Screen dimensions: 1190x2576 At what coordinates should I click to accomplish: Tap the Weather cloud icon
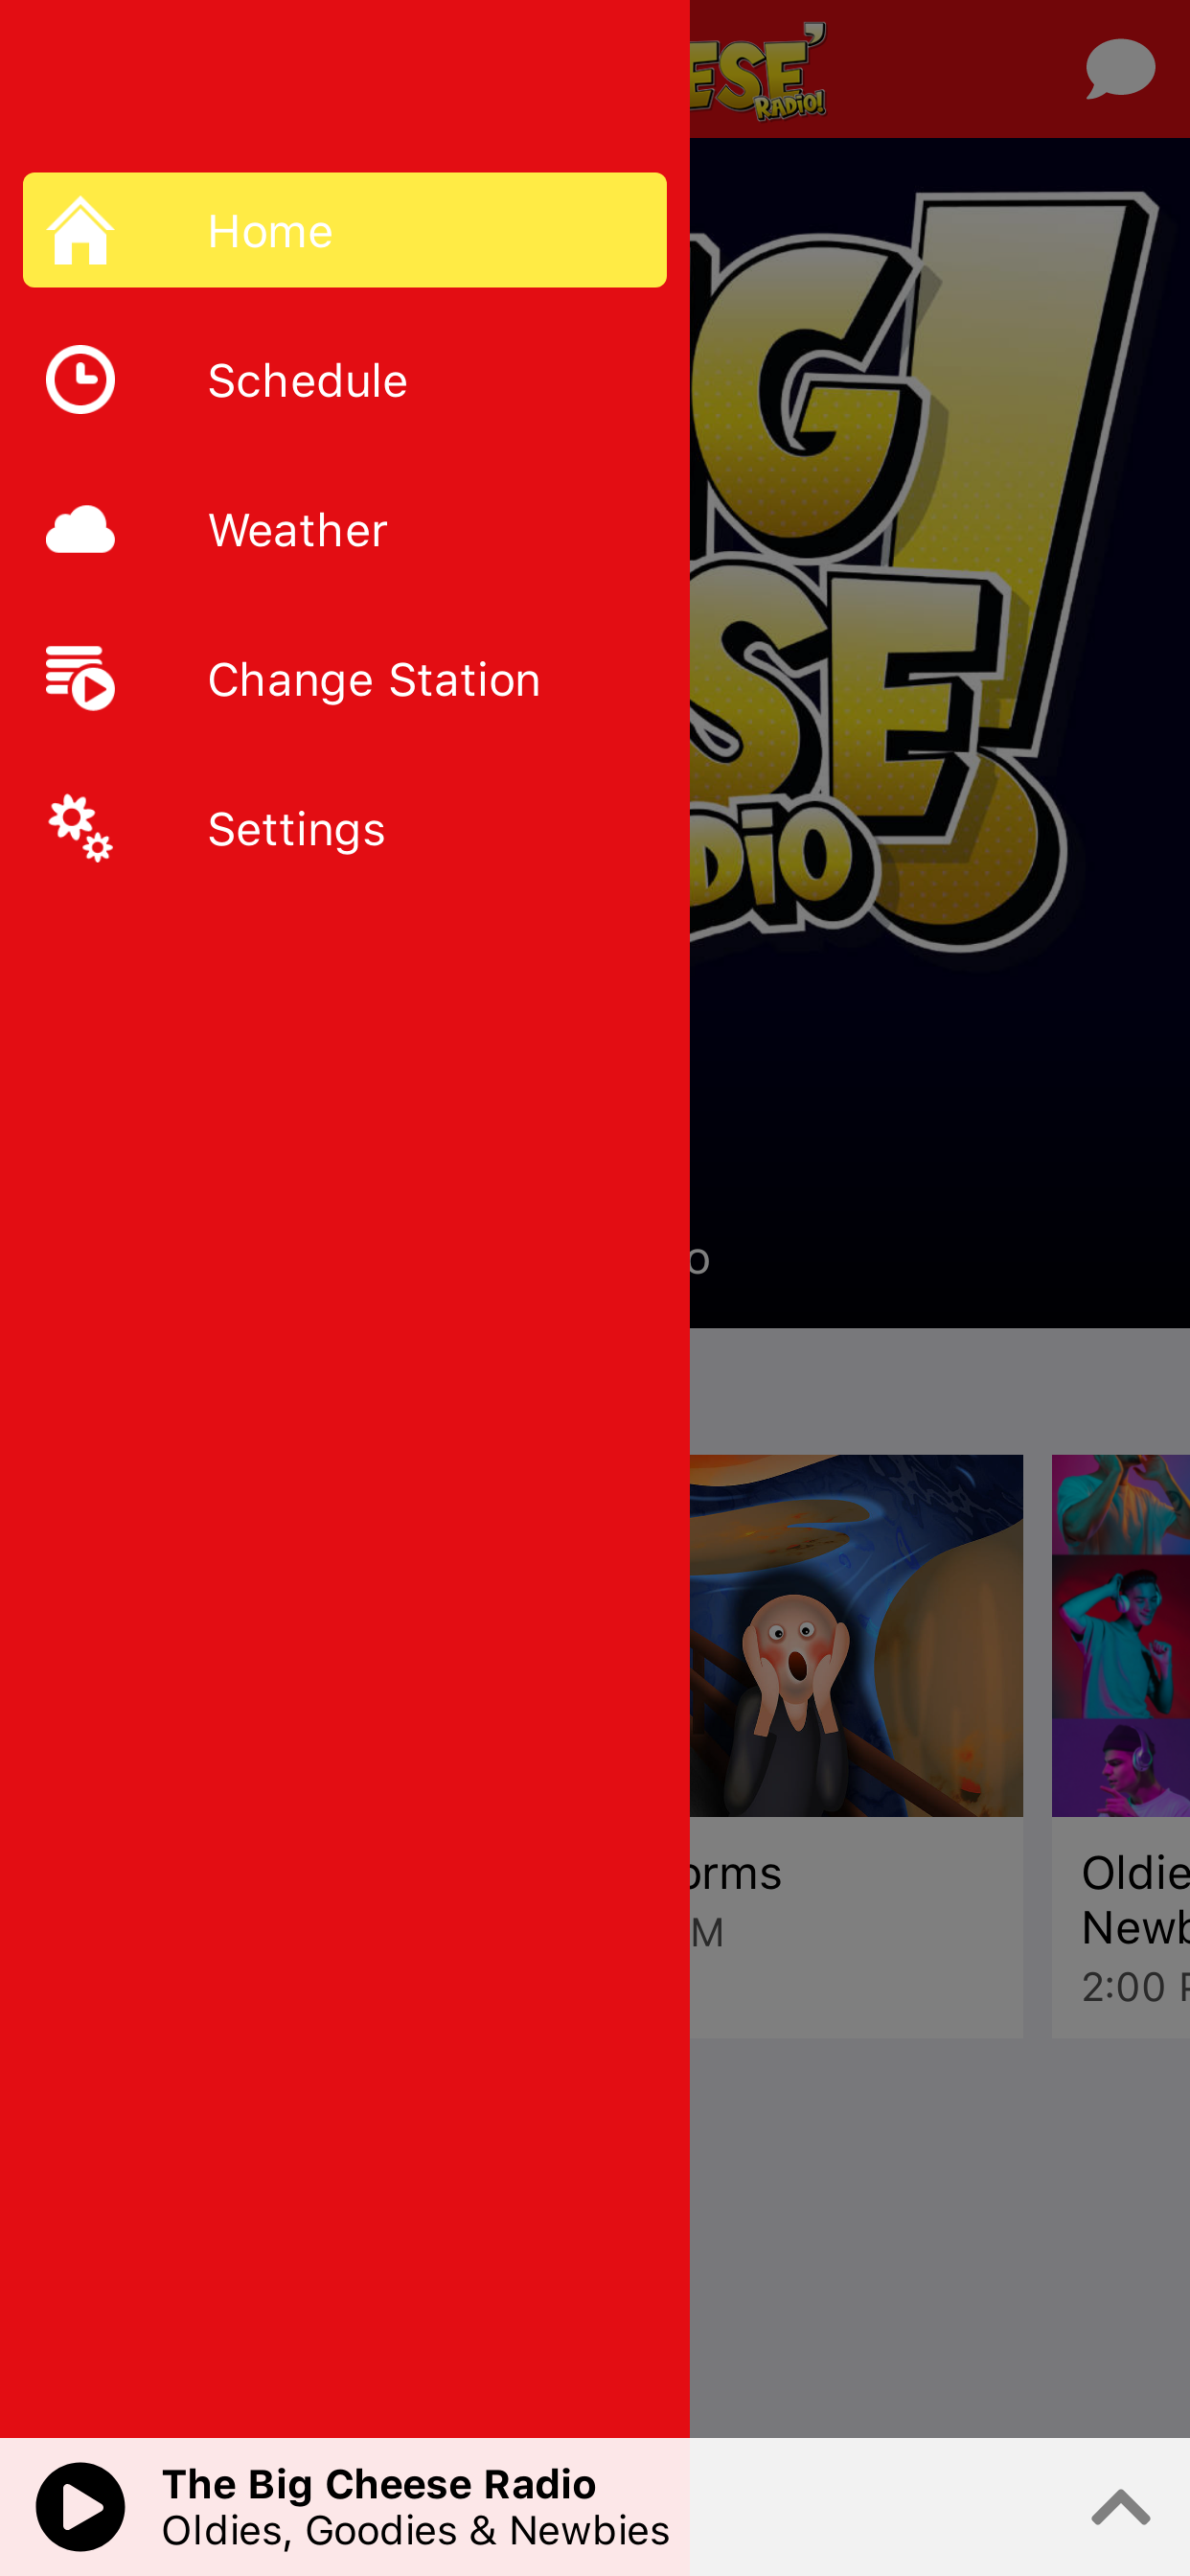[80, 529]
